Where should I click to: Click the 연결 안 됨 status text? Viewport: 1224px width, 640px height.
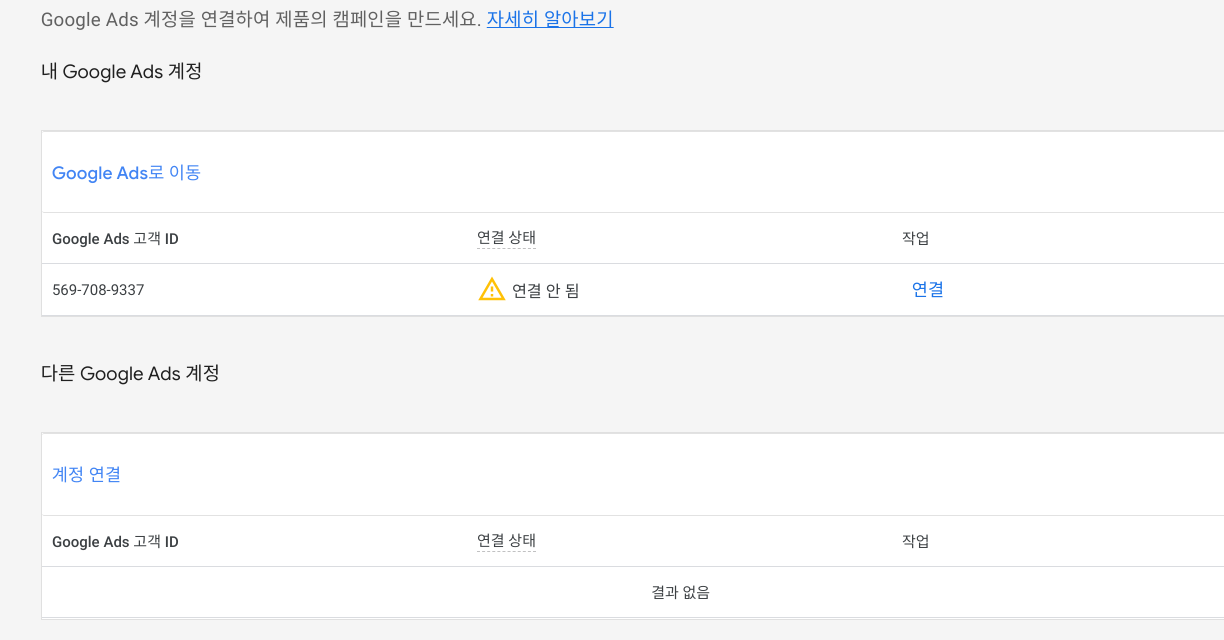coord(546,291)
